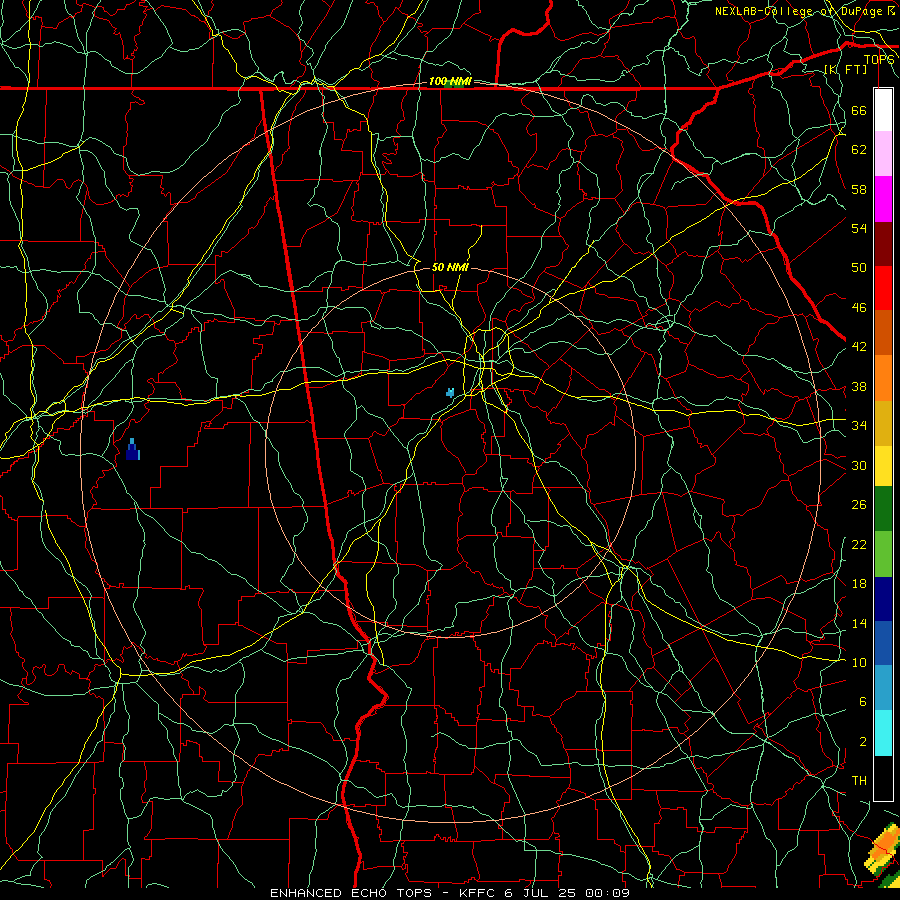
Task: Select the dark green legend swatch
Action: point(883,509)
